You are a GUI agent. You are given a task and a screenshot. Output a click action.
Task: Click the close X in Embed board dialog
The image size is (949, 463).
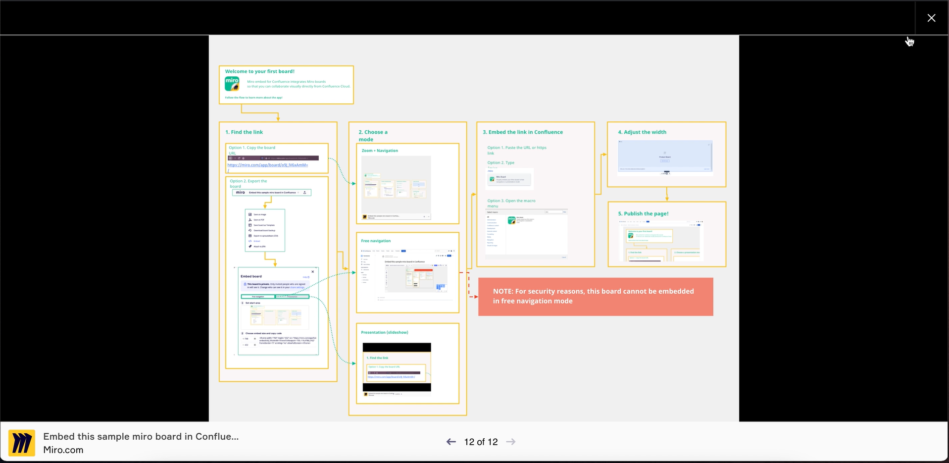point(313,272)
